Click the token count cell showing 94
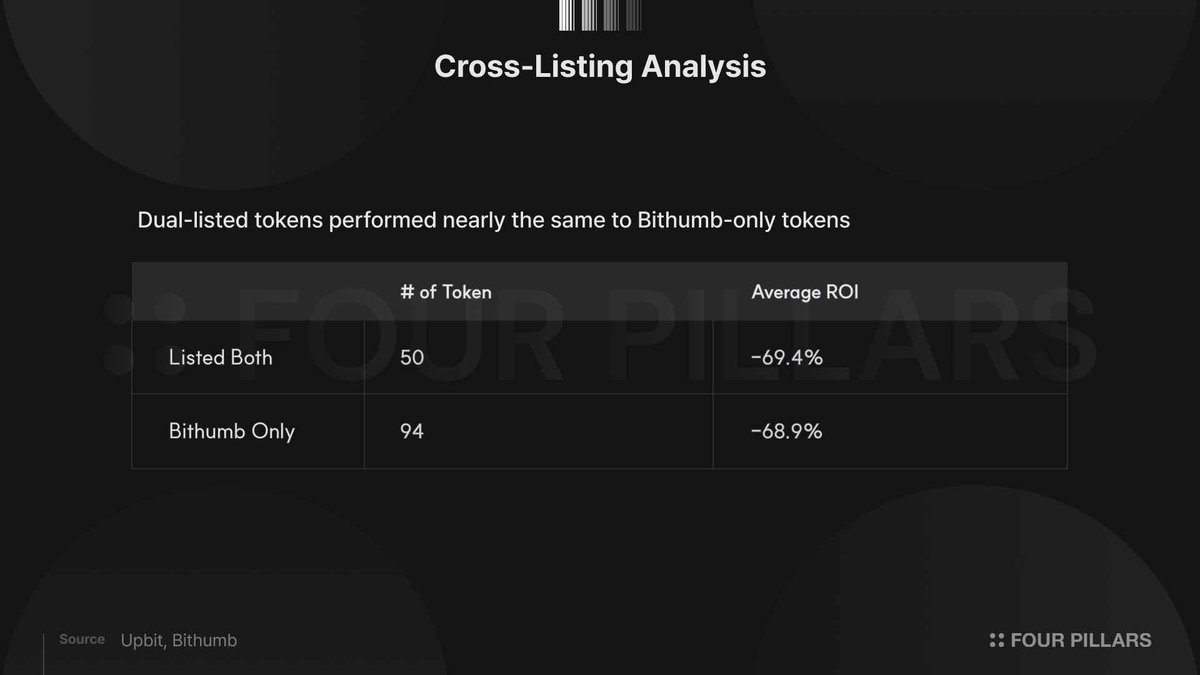 pos(412,432)
